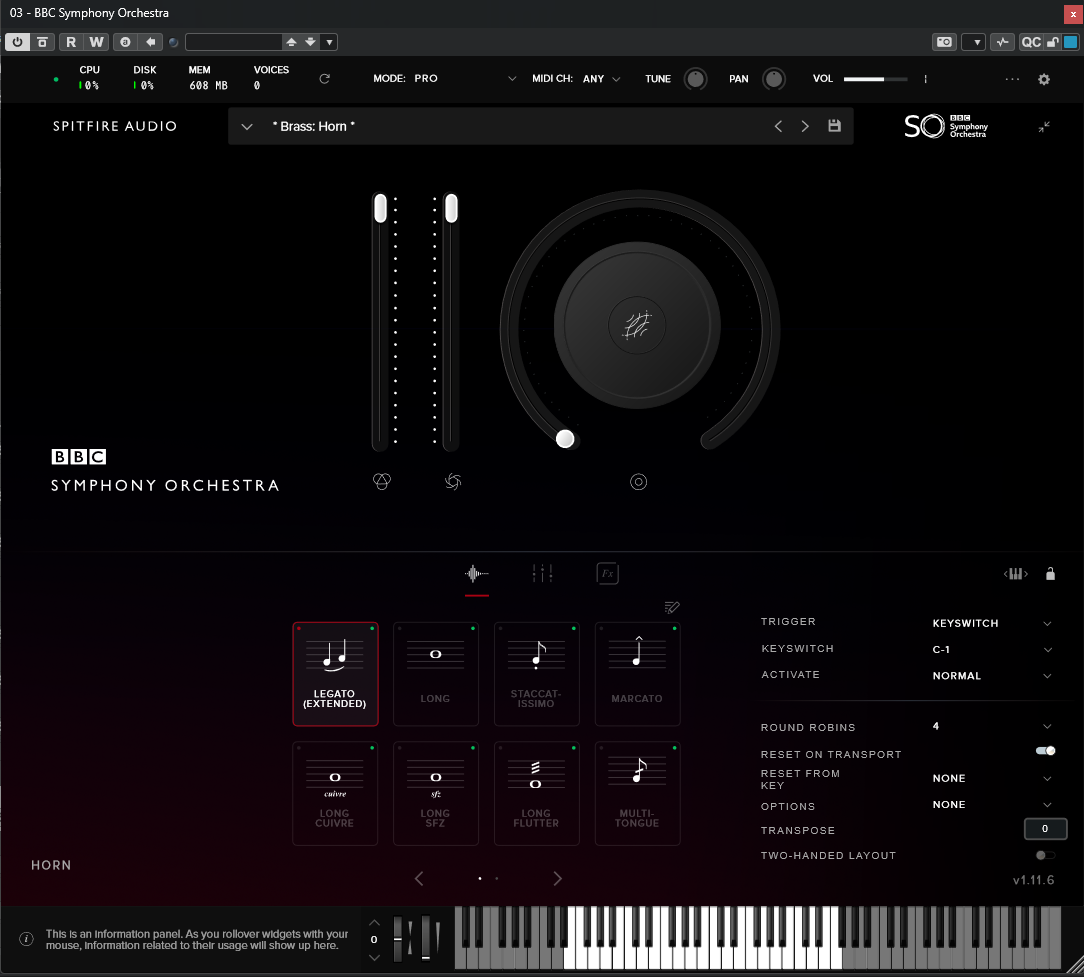This screenshot has width=1084, height=977.
Task: Open the FX panel icon
Action: 607,573
